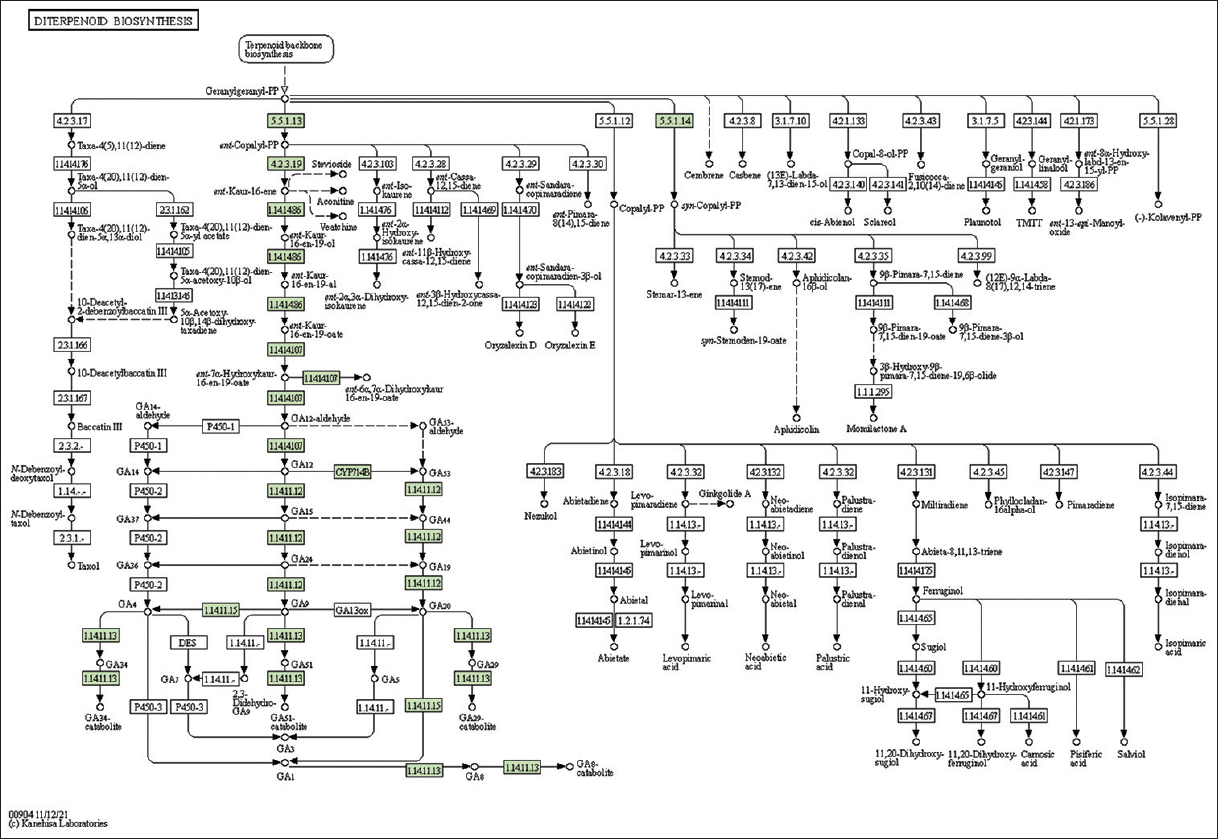Open the 5.5.1.12 enzyme entry
This screenshot has height=839, width=1218.
pyautogui.click(x=614, y=121)
